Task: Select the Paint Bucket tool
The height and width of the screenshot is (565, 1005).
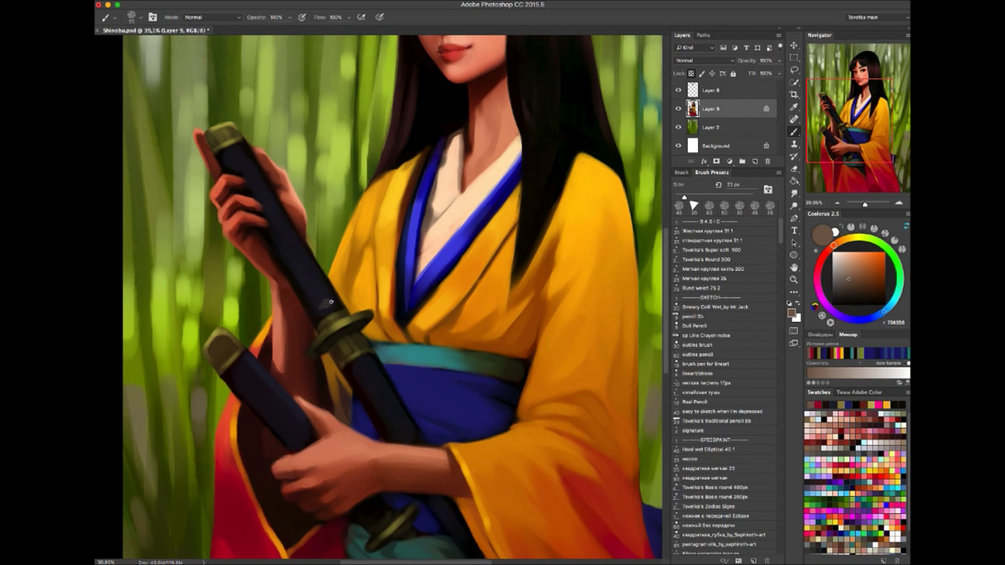Action: (x=793, y=181)
